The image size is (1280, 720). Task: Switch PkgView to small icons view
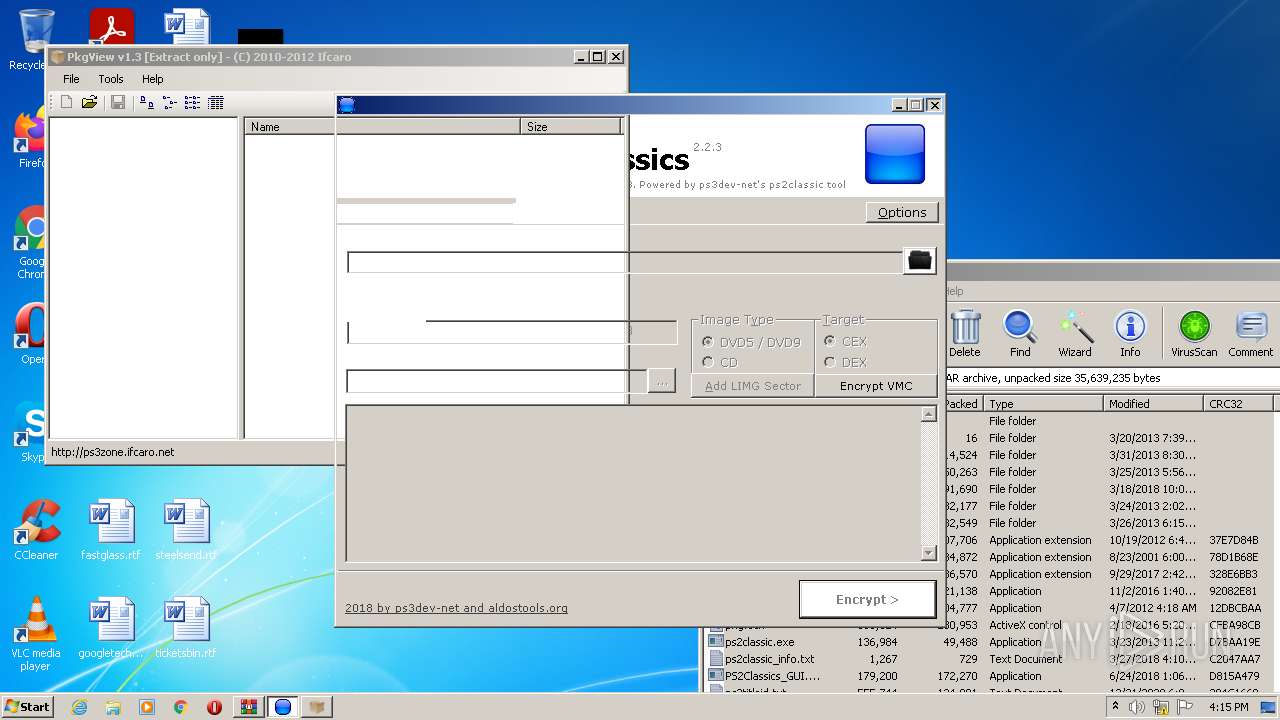169,102
